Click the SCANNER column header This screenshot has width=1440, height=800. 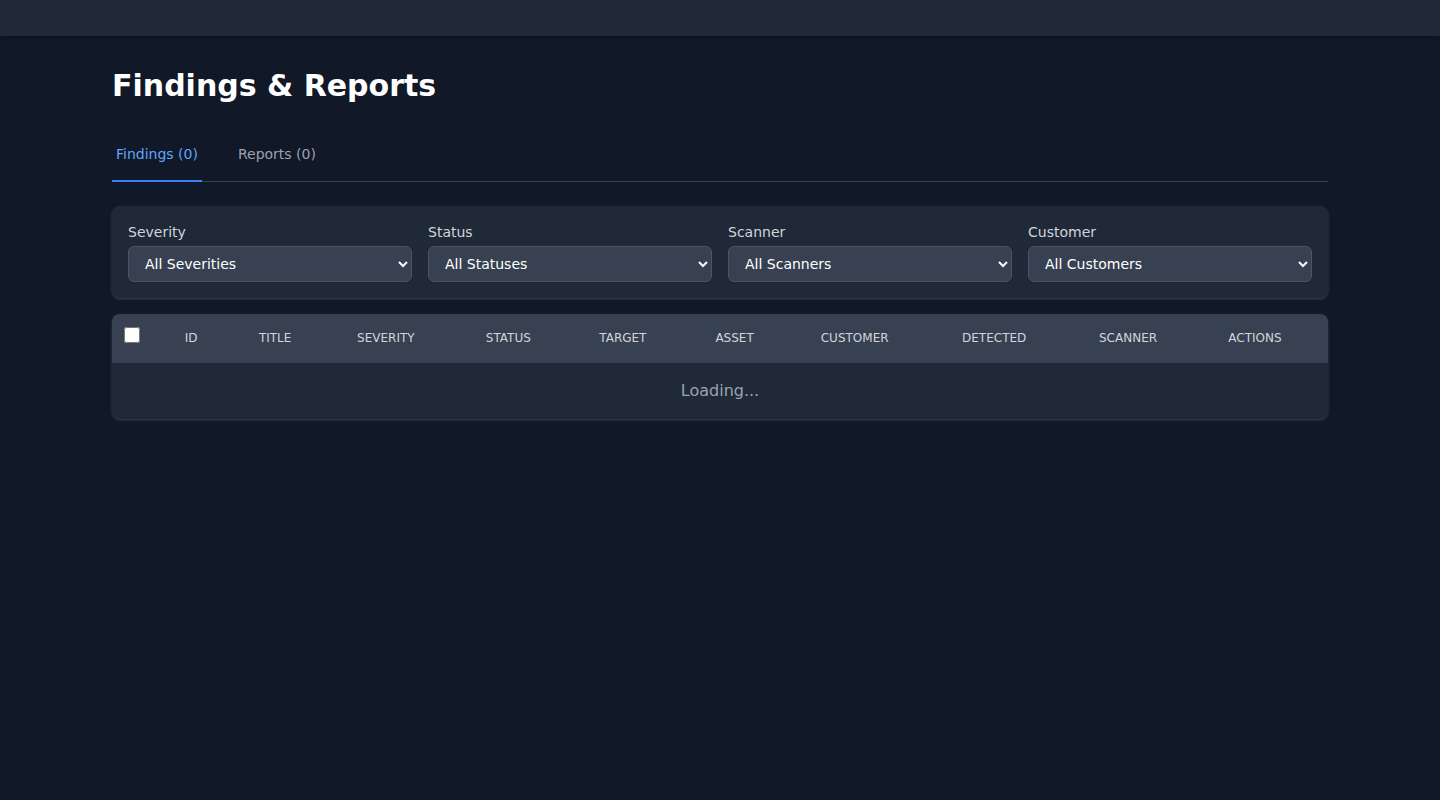tap(1127, 338)
